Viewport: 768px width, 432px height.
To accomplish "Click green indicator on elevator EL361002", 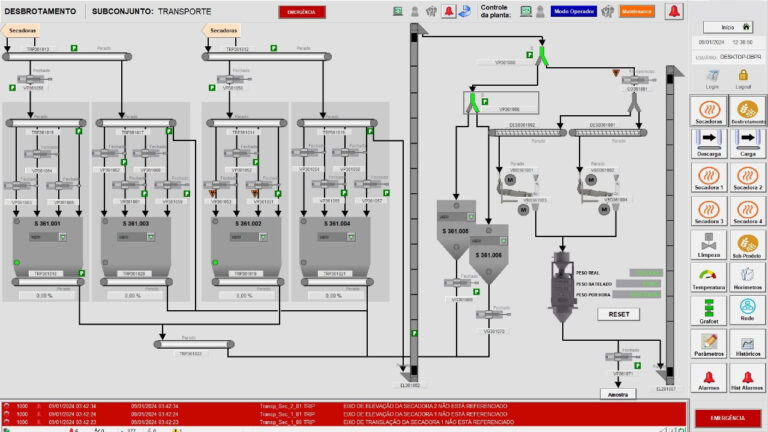I will (414, 333).
